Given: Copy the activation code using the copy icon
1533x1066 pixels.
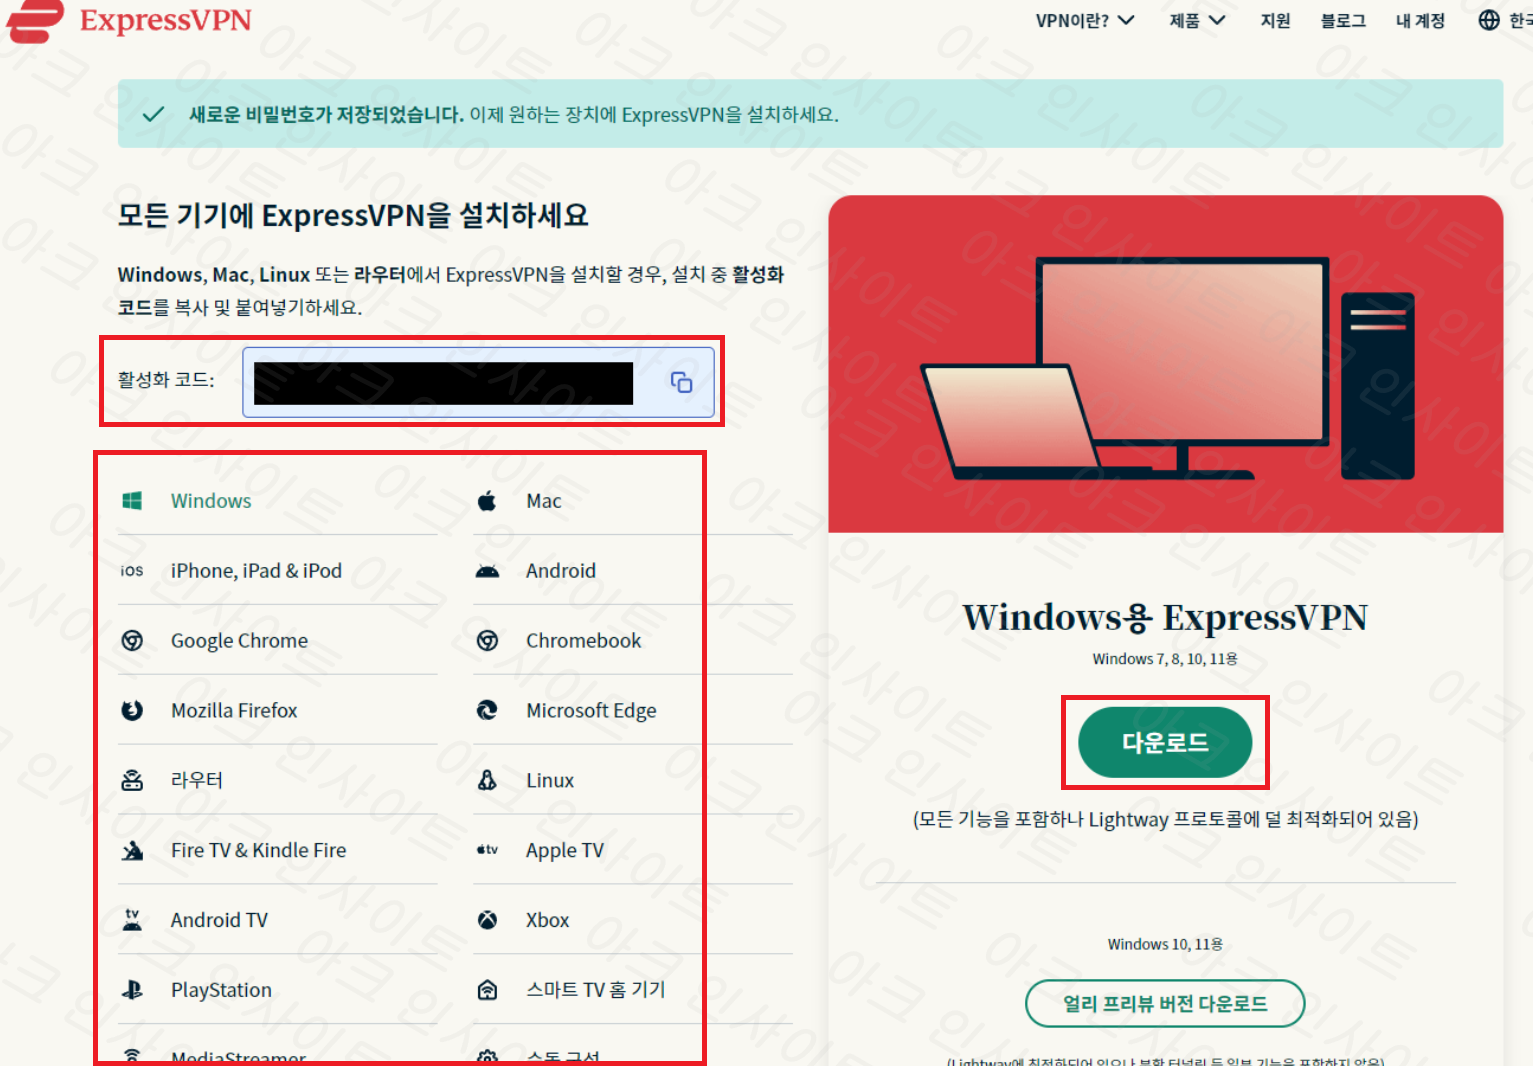Looking at the screenshot, I should pos(681,382).
